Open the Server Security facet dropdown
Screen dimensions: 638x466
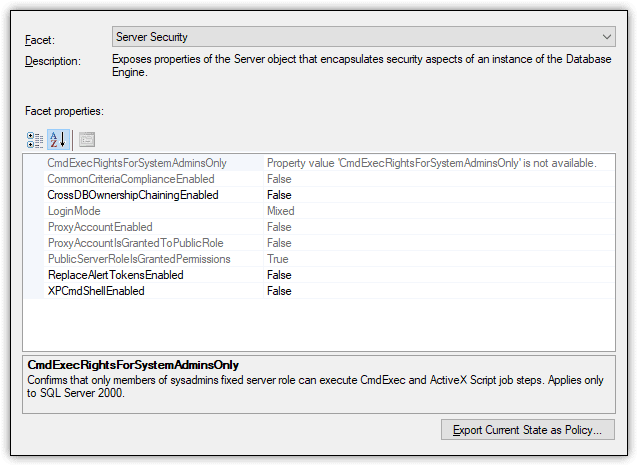point(364,37)
